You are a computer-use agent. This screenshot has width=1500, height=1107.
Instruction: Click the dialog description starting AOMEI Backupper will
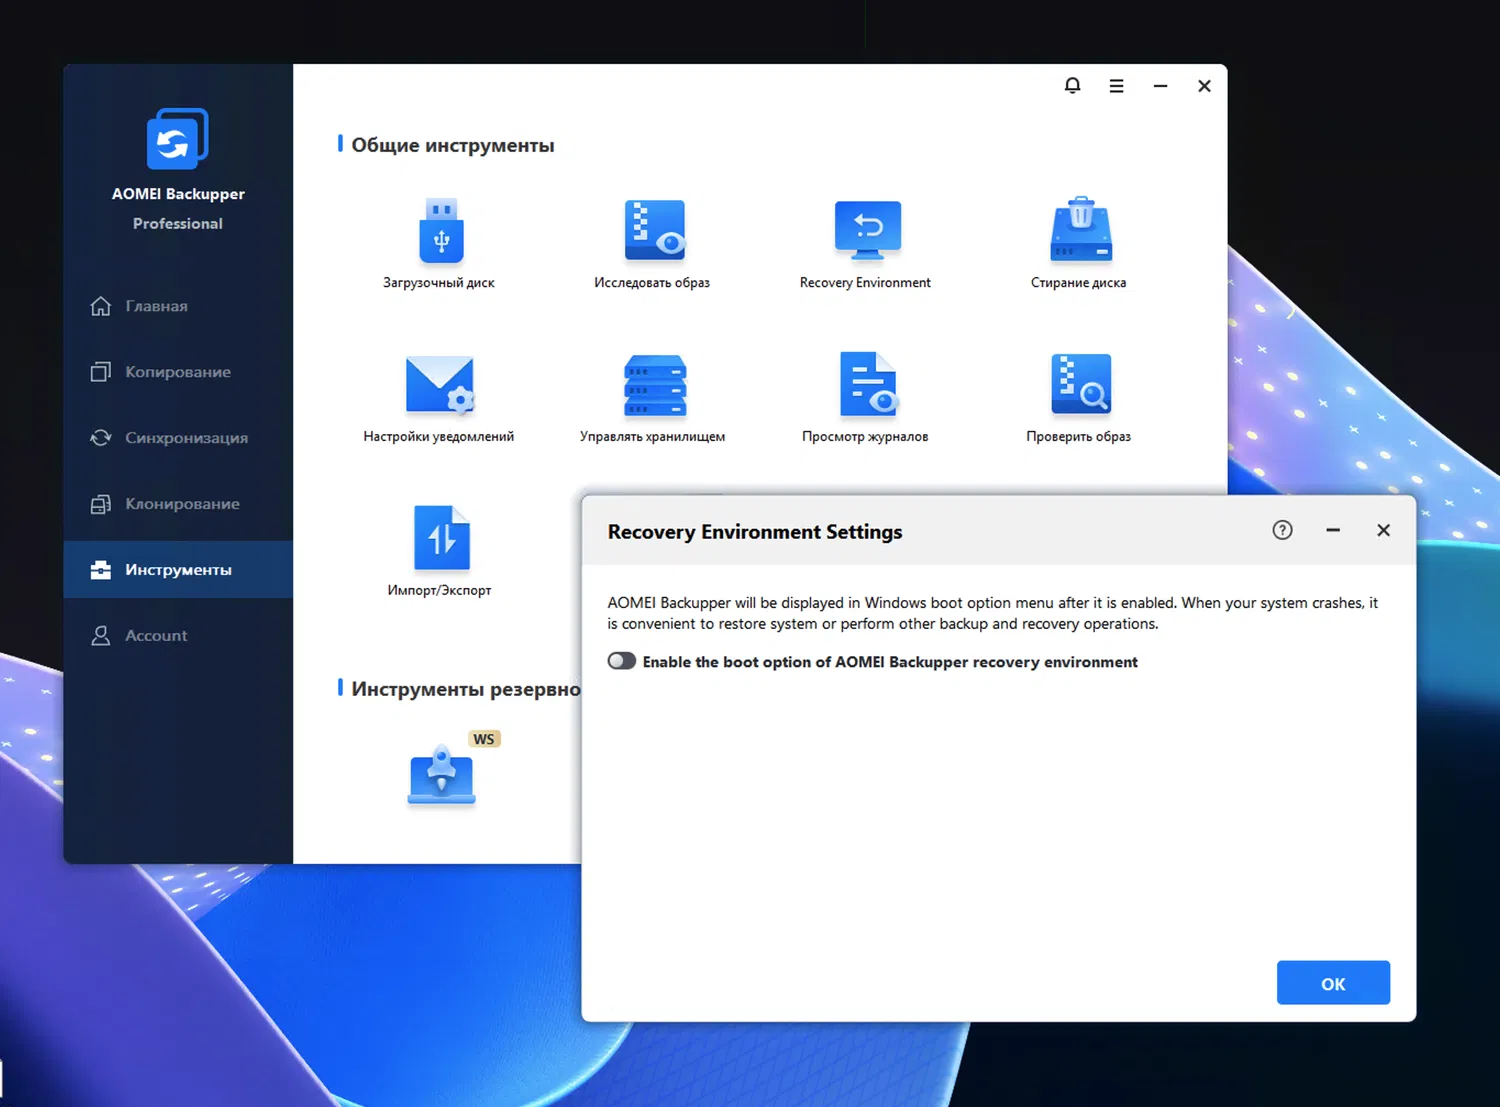coord(992,613)
